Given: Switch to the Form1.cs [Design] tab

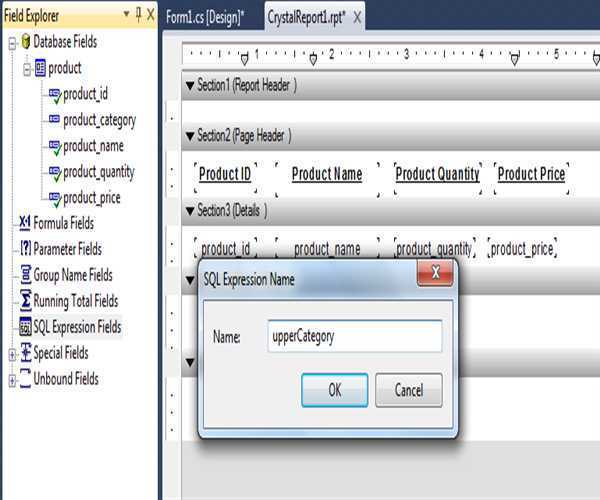Looking at the screenshot, I should click(x=211, y=16).
